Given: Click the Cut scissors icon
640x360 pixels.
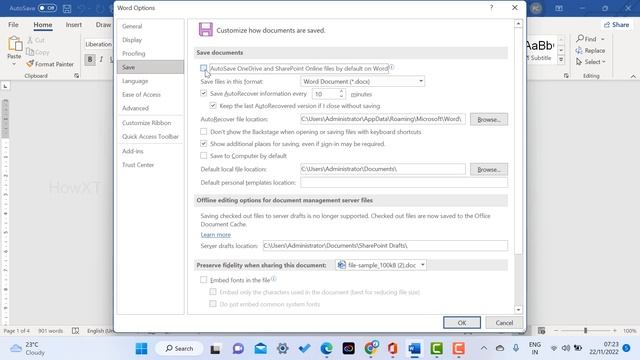Looking at the screenshot, I should coord(30,40).
